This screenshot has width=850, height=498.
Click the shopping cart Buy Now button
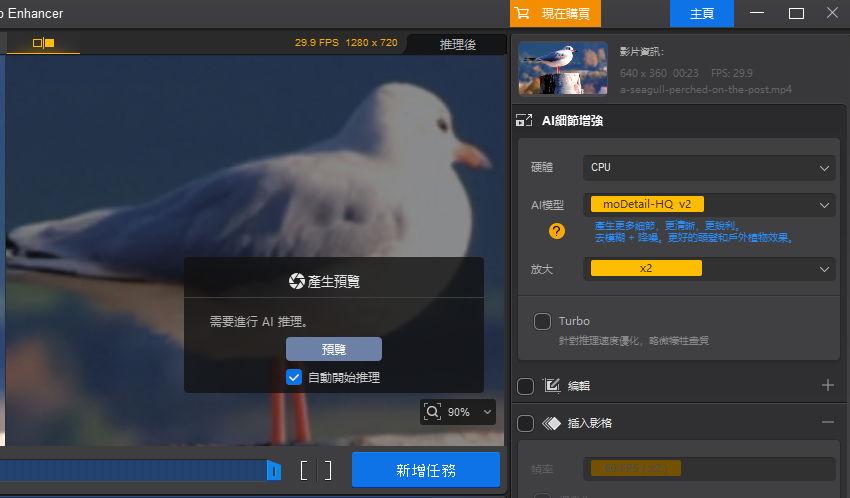click(x=555, y=14)
